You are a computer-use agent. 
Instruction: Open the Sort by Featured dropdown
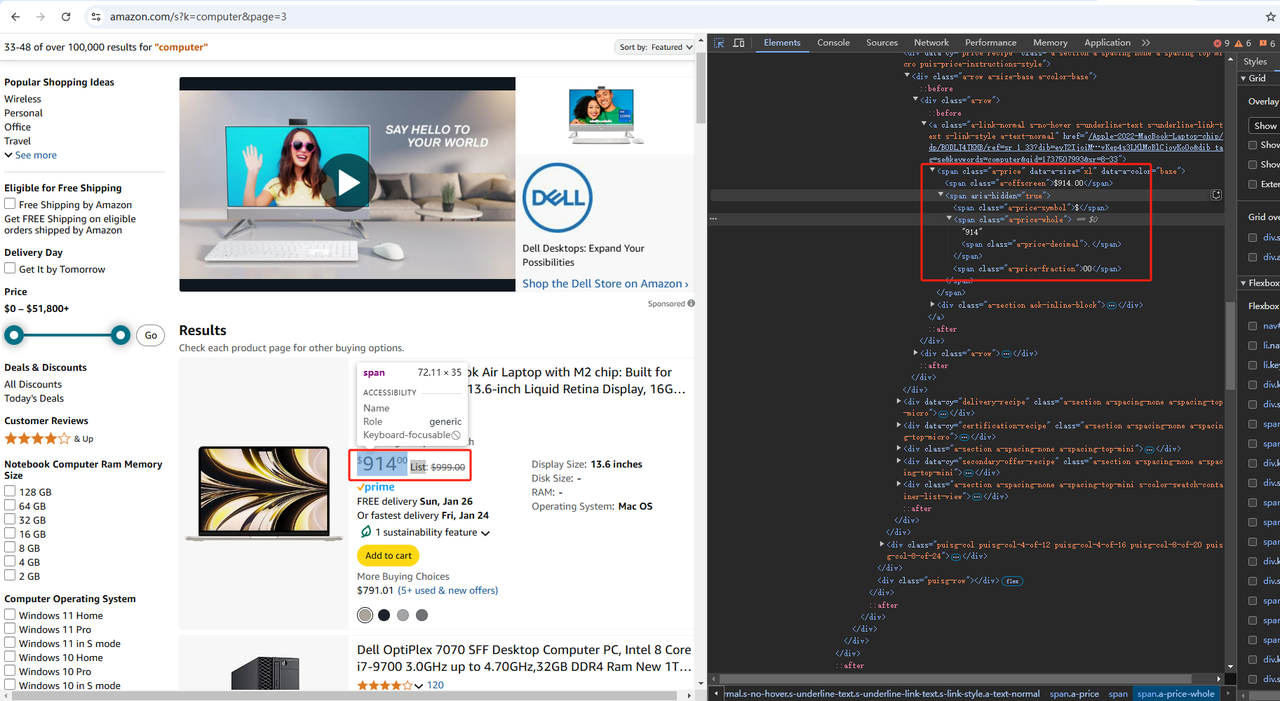point(655,47)
